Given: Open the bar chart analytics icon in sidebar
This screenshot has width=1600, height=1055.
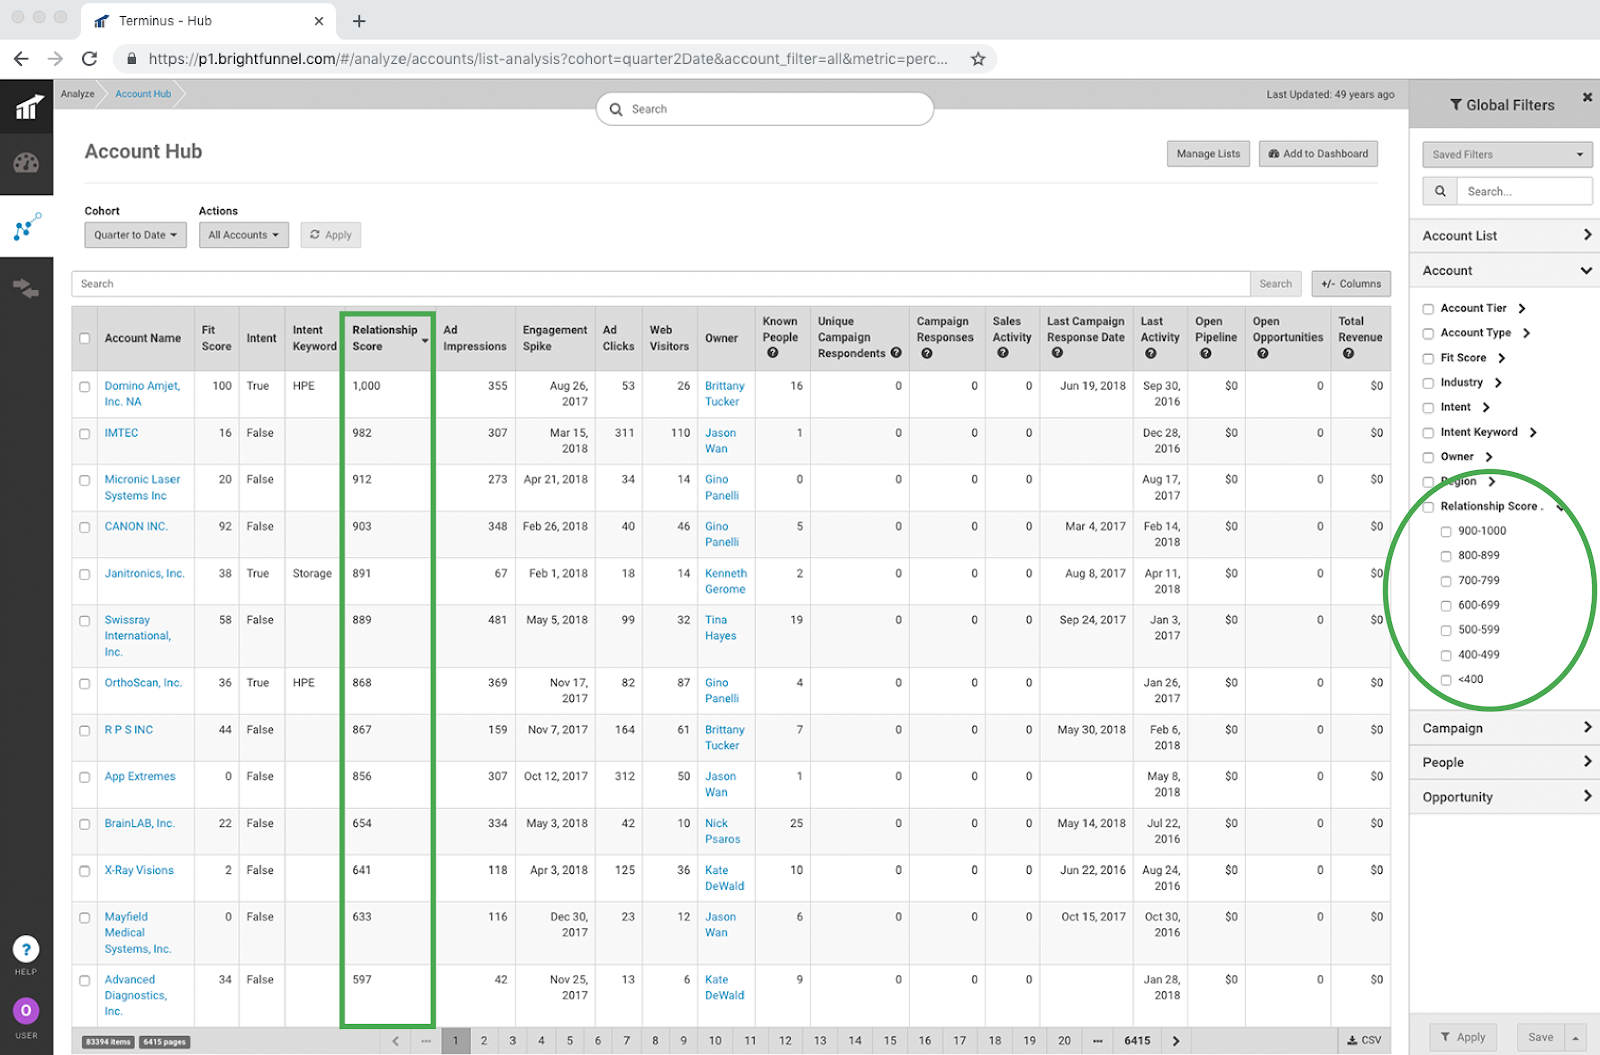Looking at the screenshot, I should [x=28, y=106].
